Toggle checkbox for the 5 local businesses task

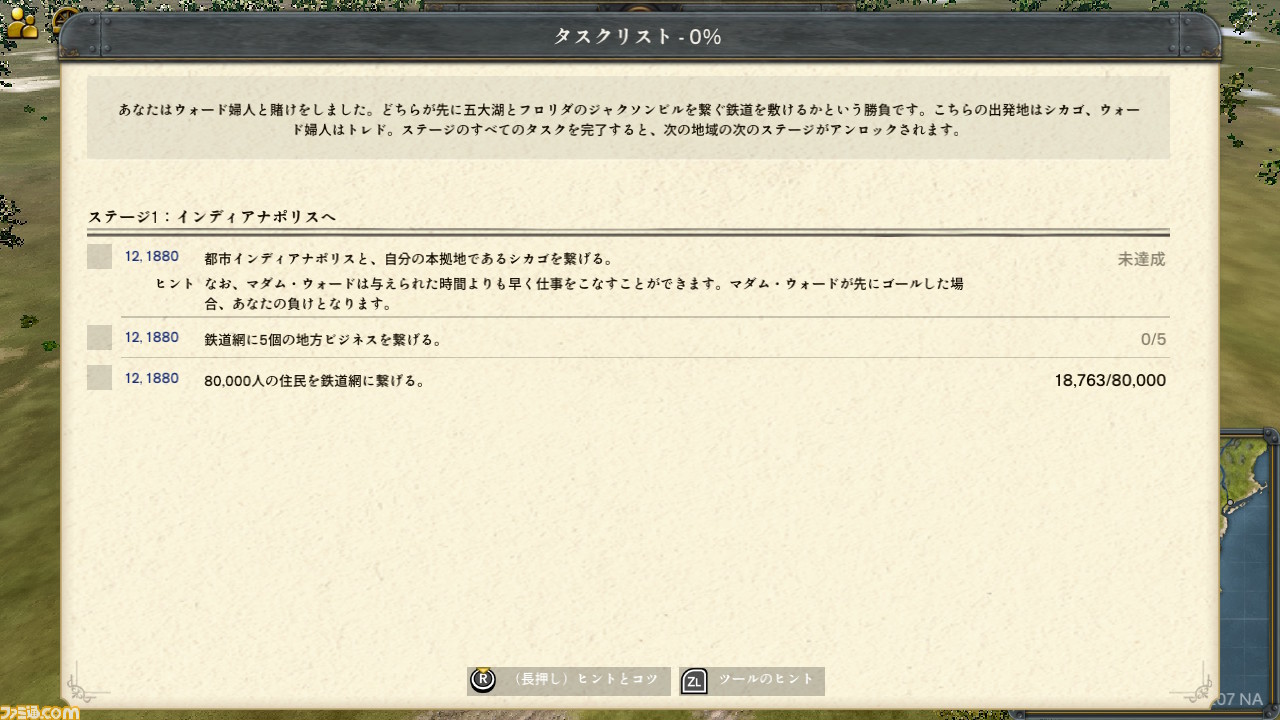click(x=99, y=337)
